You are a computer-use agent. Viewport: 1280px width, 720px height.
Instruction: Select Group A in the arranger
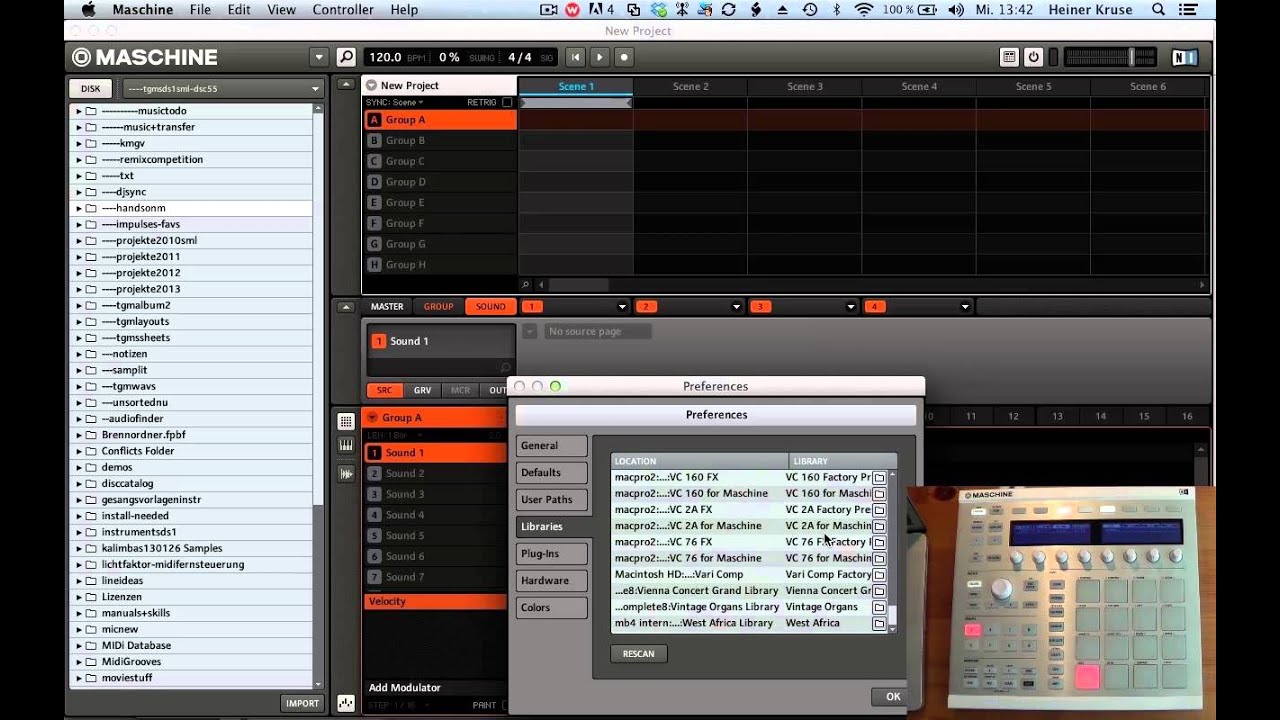(440, 120)
